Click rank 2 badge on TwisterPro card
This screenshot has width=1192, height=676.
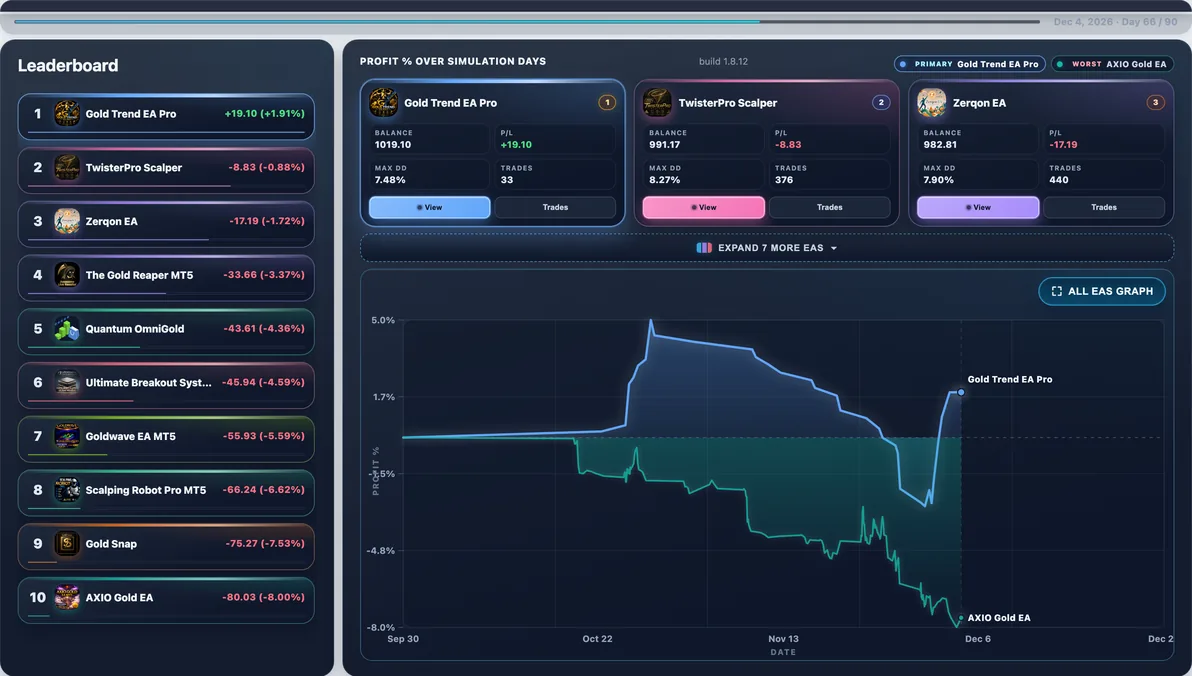click(881, 102)
